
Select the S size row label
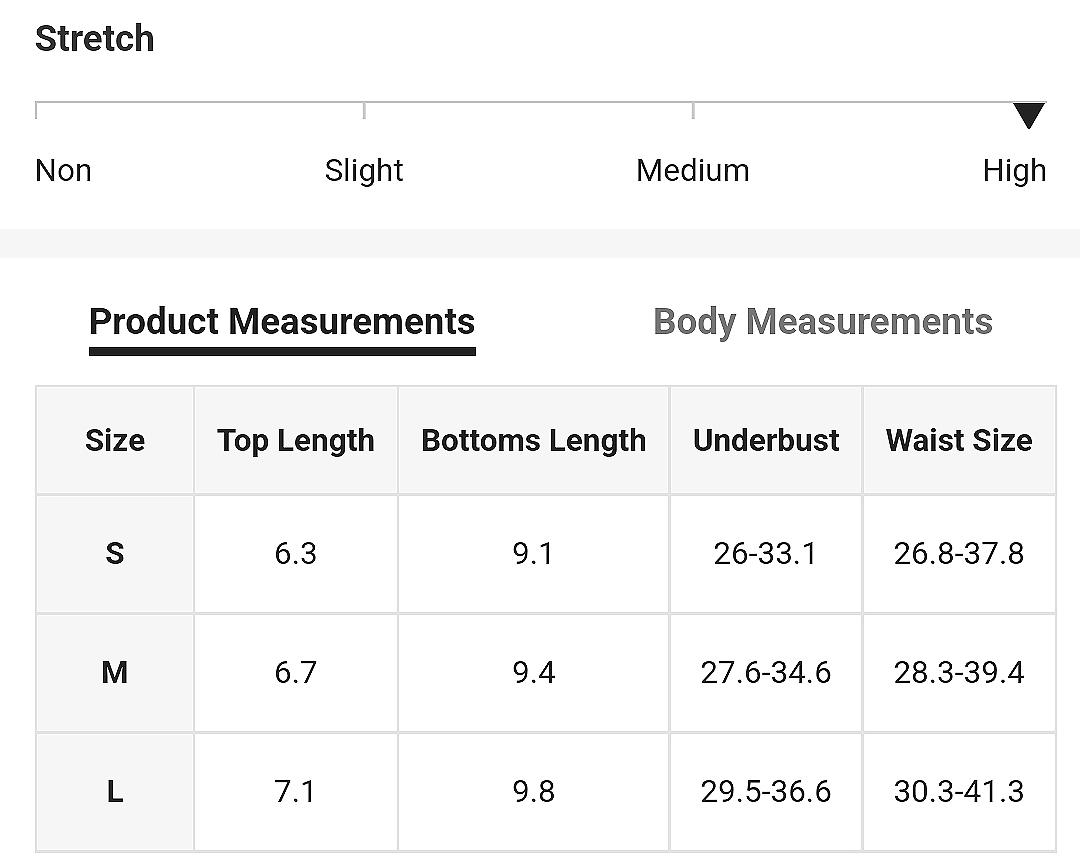point(115,554)
